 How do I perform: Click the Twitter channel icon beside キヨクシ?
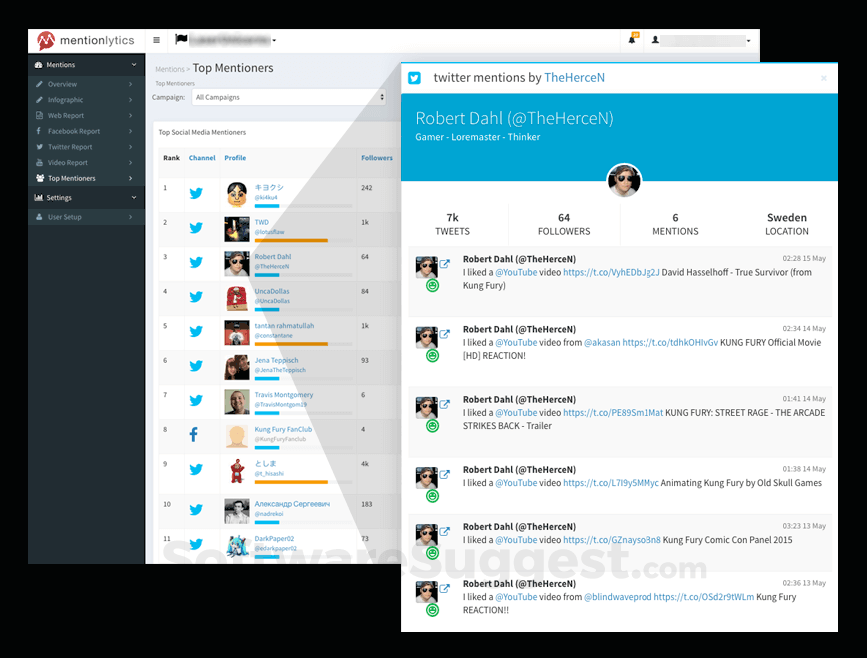coord(196,193)
